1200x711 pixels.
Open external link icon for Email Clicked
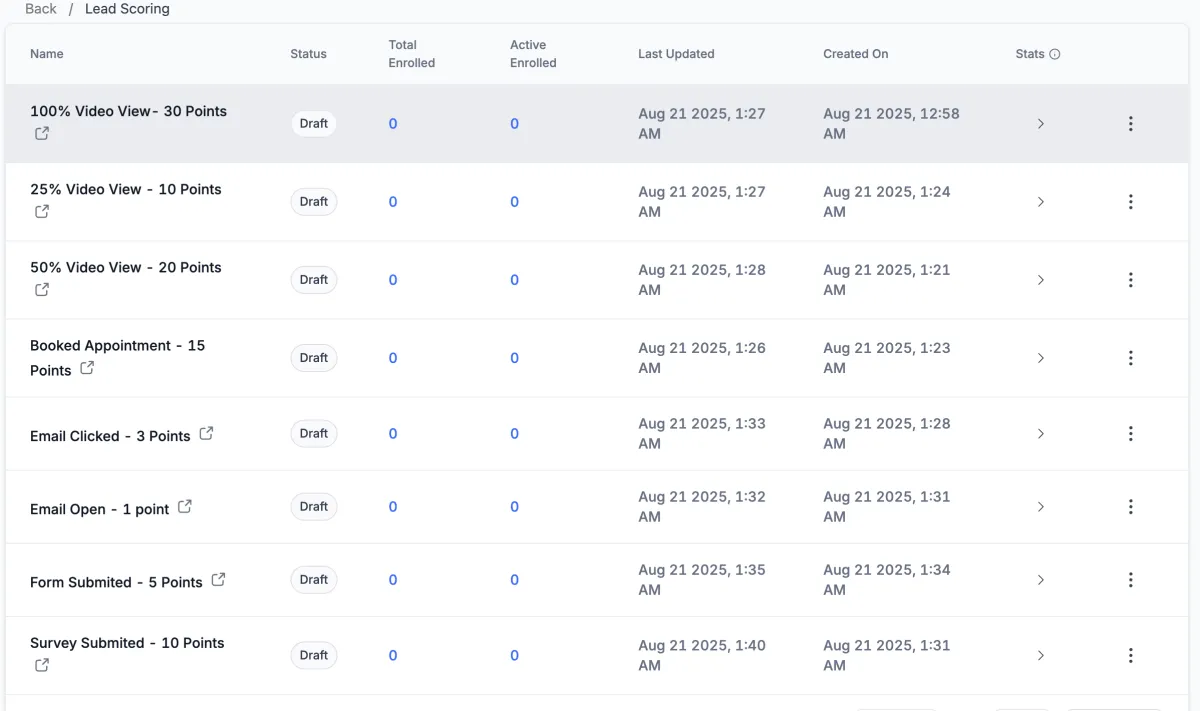206,434
